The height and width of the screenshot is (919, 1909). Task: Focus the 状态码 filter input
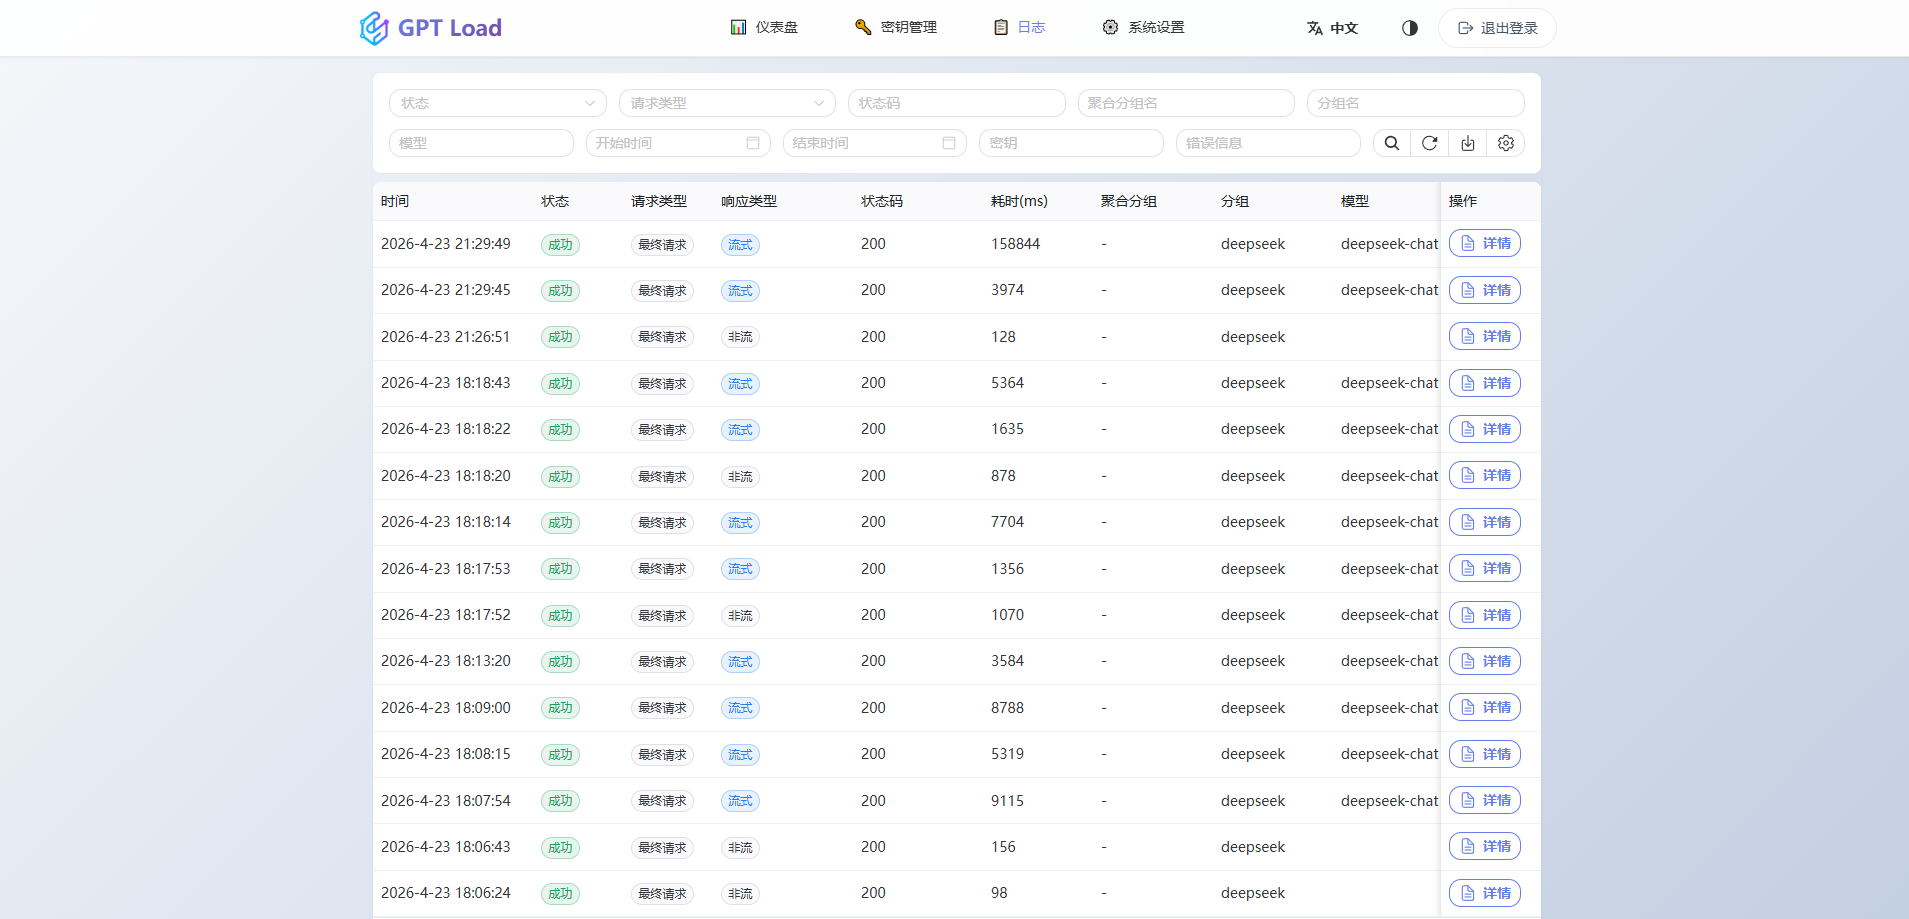957,103
